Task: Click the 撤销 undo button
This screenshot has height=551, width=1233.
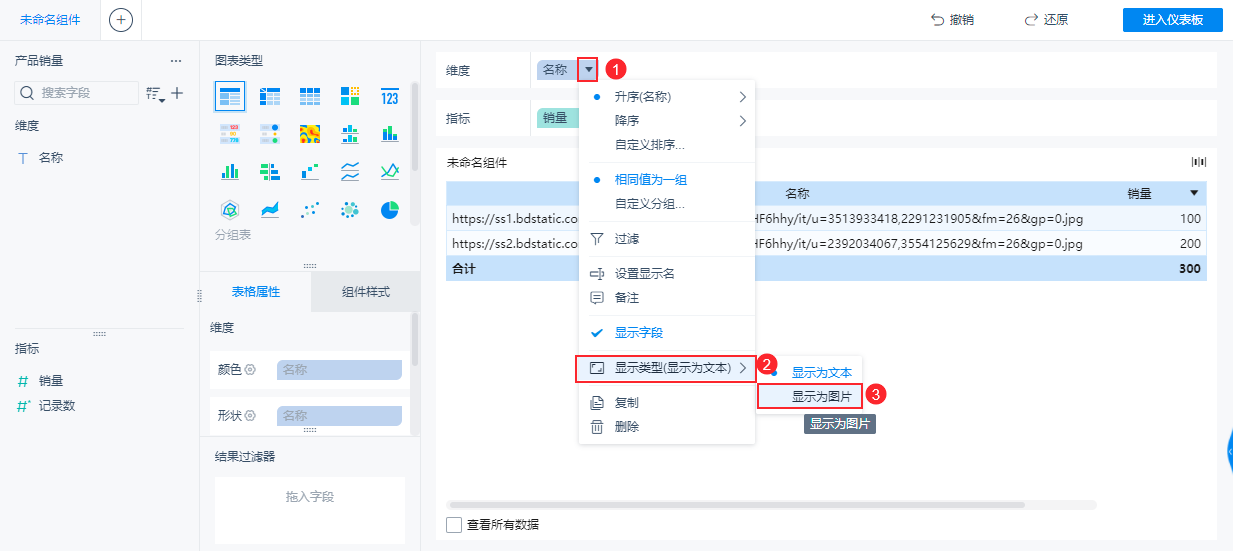Action: tap(952, 20)
